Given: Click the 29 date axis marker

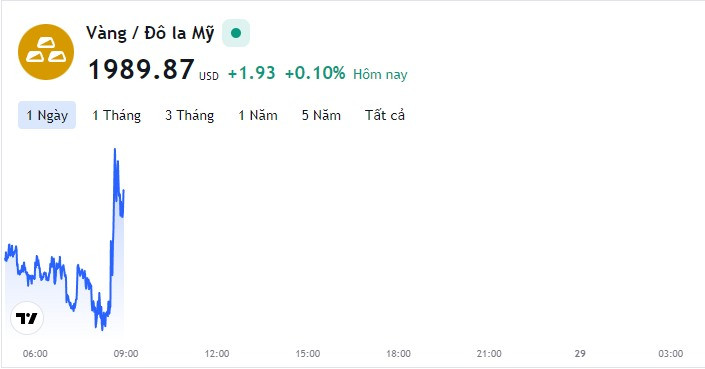Looking at the screenshot, I should coord(580,354).
